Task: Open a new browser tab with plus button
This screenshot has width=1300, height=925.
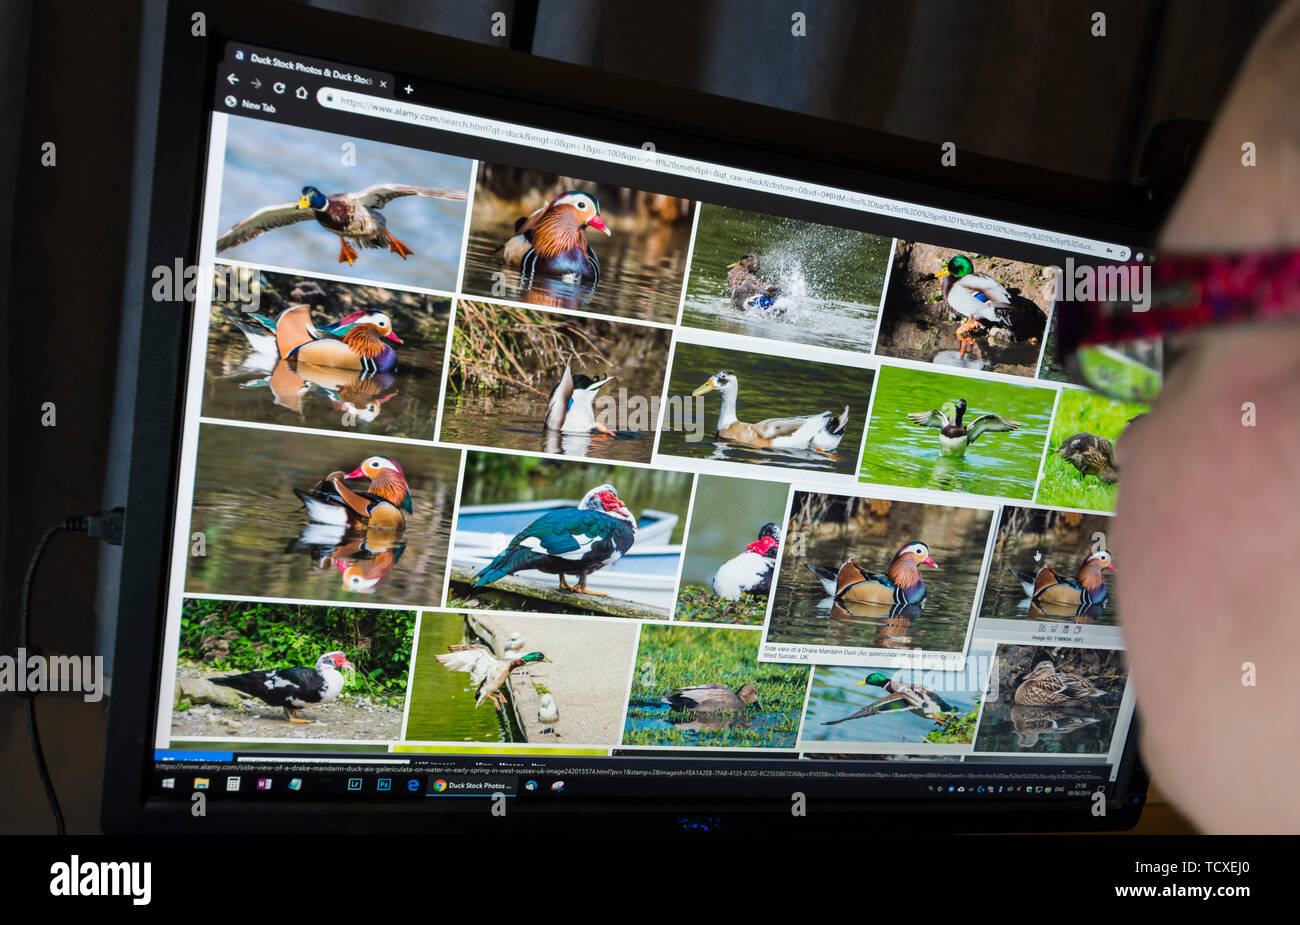Action: pos(408,89)
